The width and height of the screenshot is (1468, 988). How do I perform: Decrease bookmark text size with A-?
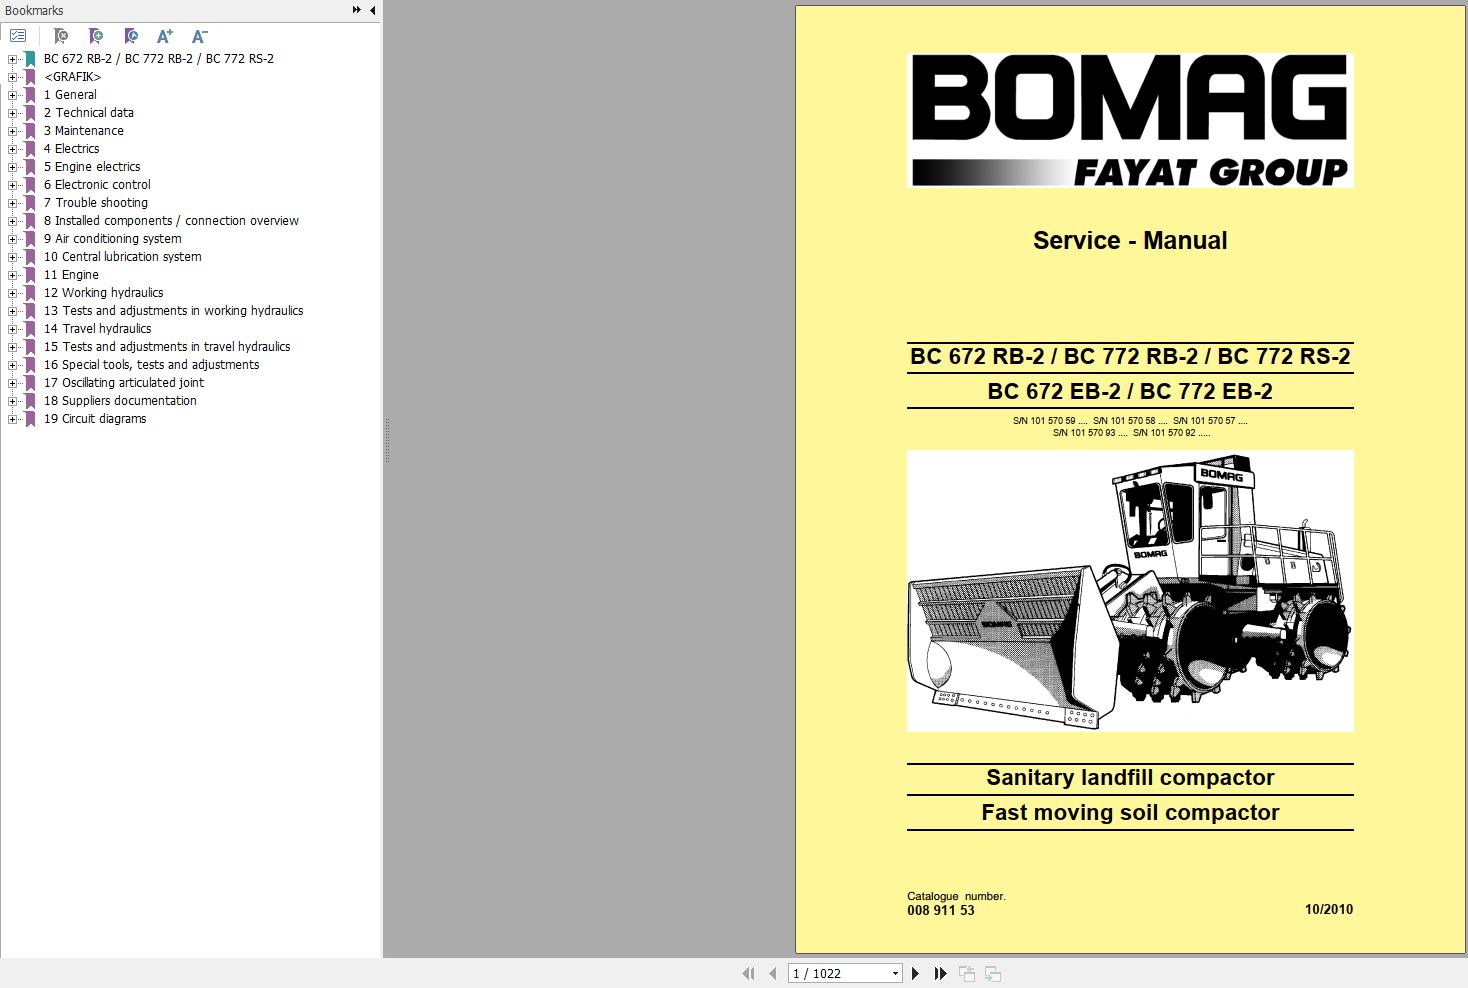(200, 36)
